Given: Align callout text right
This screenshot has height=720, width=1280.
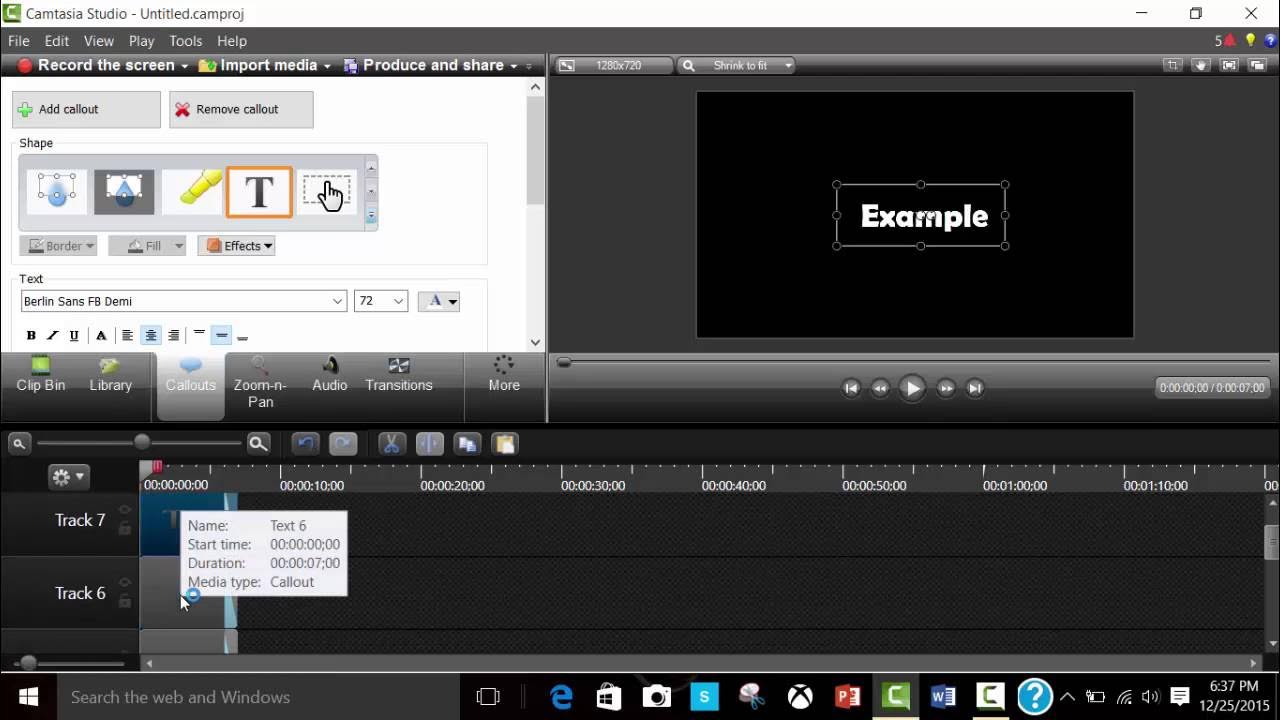Looking at the screenshot, I should (x=174, y=336).
